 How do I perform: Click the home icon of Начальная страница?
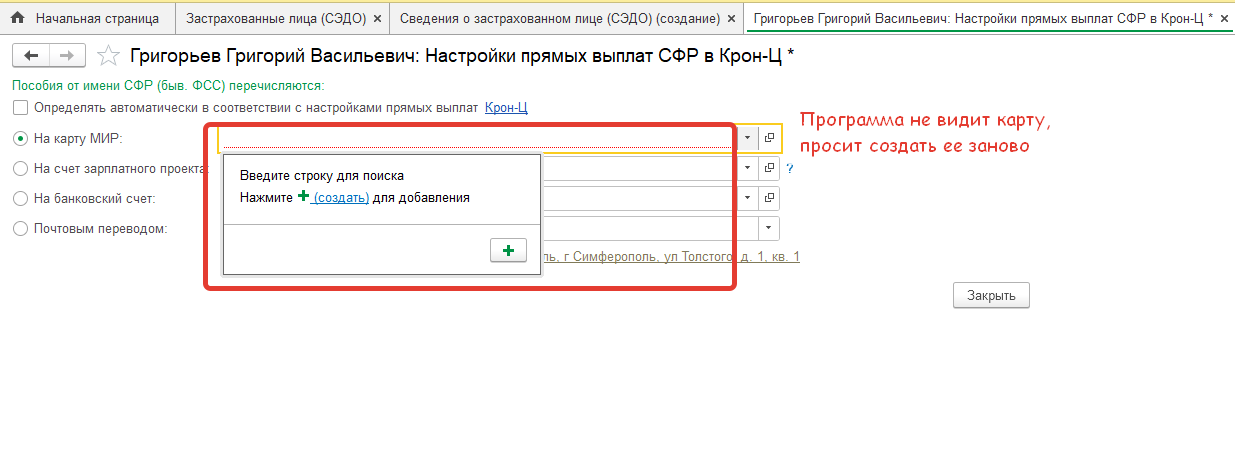pos(17,18)
